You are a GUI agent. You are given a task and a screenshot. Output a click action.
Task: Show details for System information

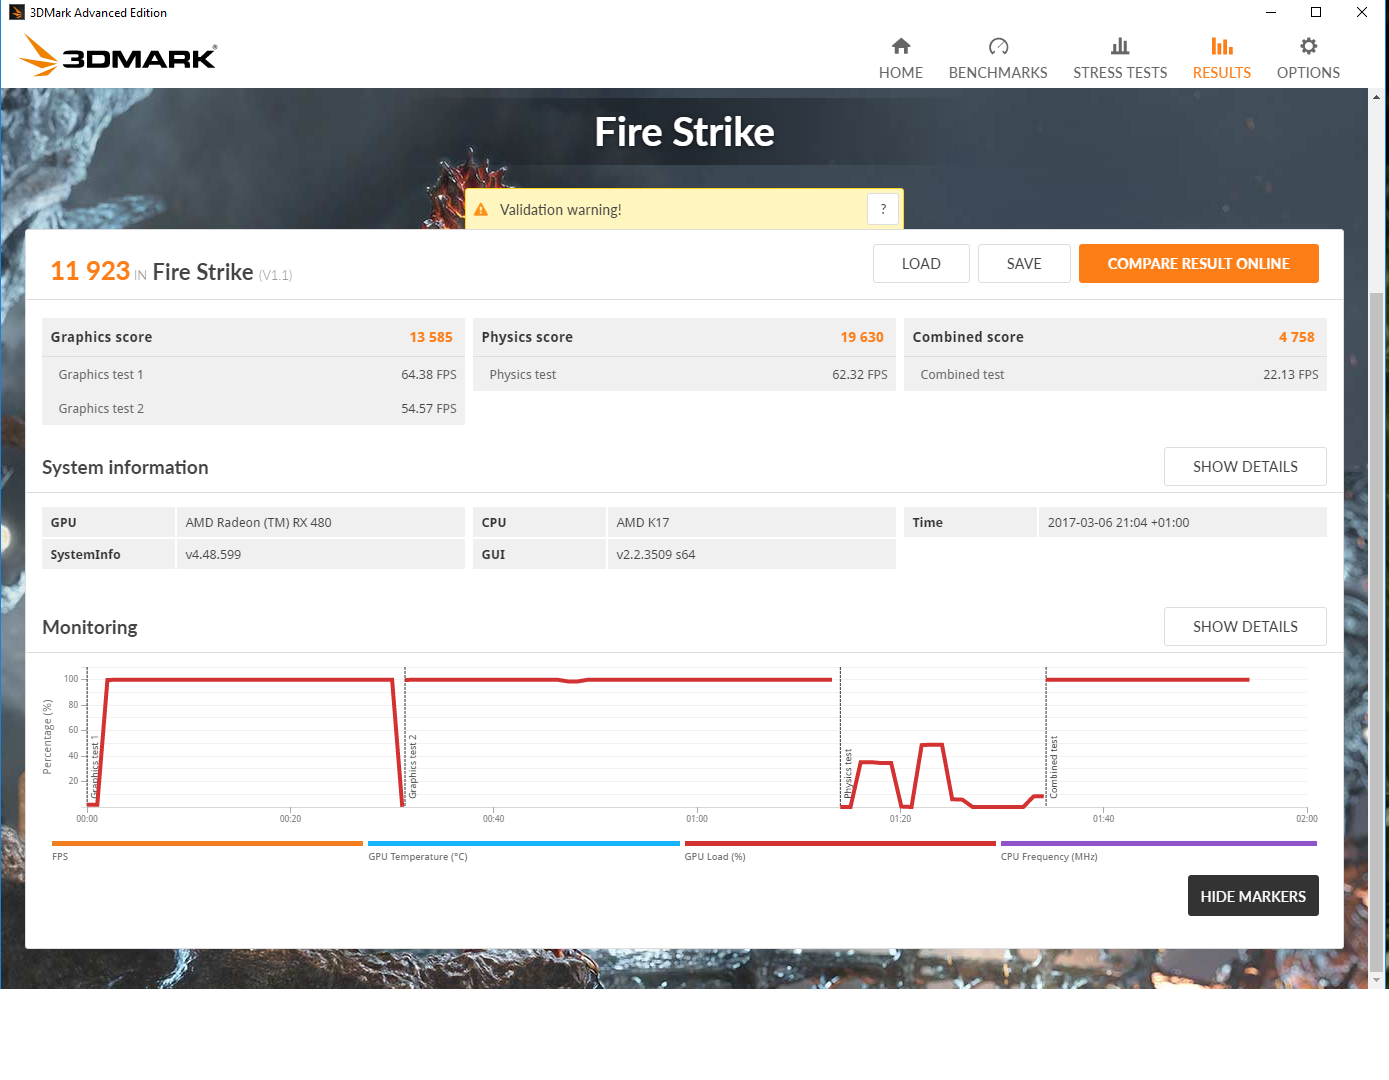[x=1245, y=467]
